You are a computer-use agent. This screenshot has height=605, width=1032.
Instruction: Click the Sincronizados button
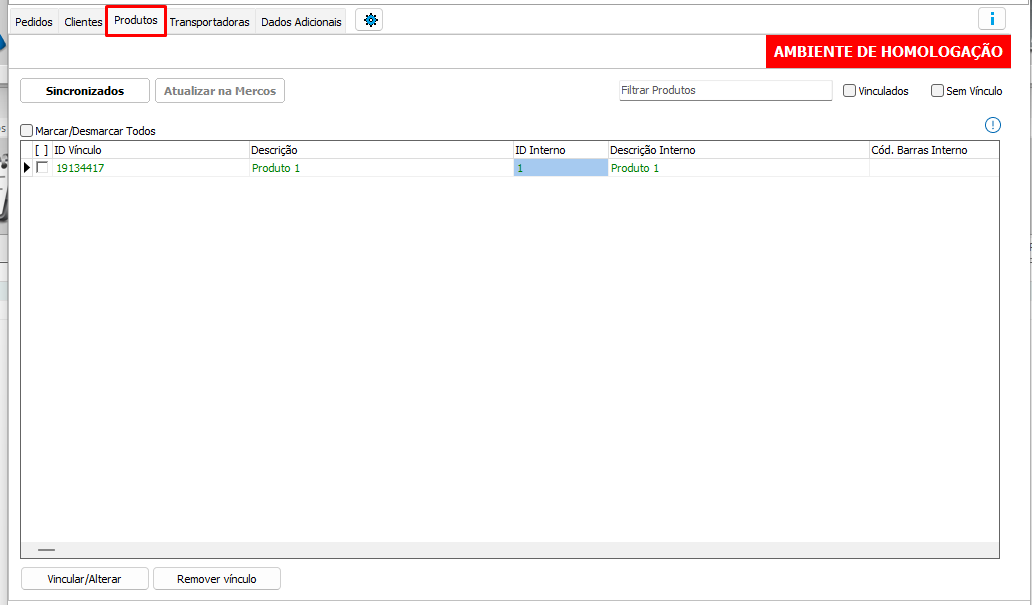point(85,91)
